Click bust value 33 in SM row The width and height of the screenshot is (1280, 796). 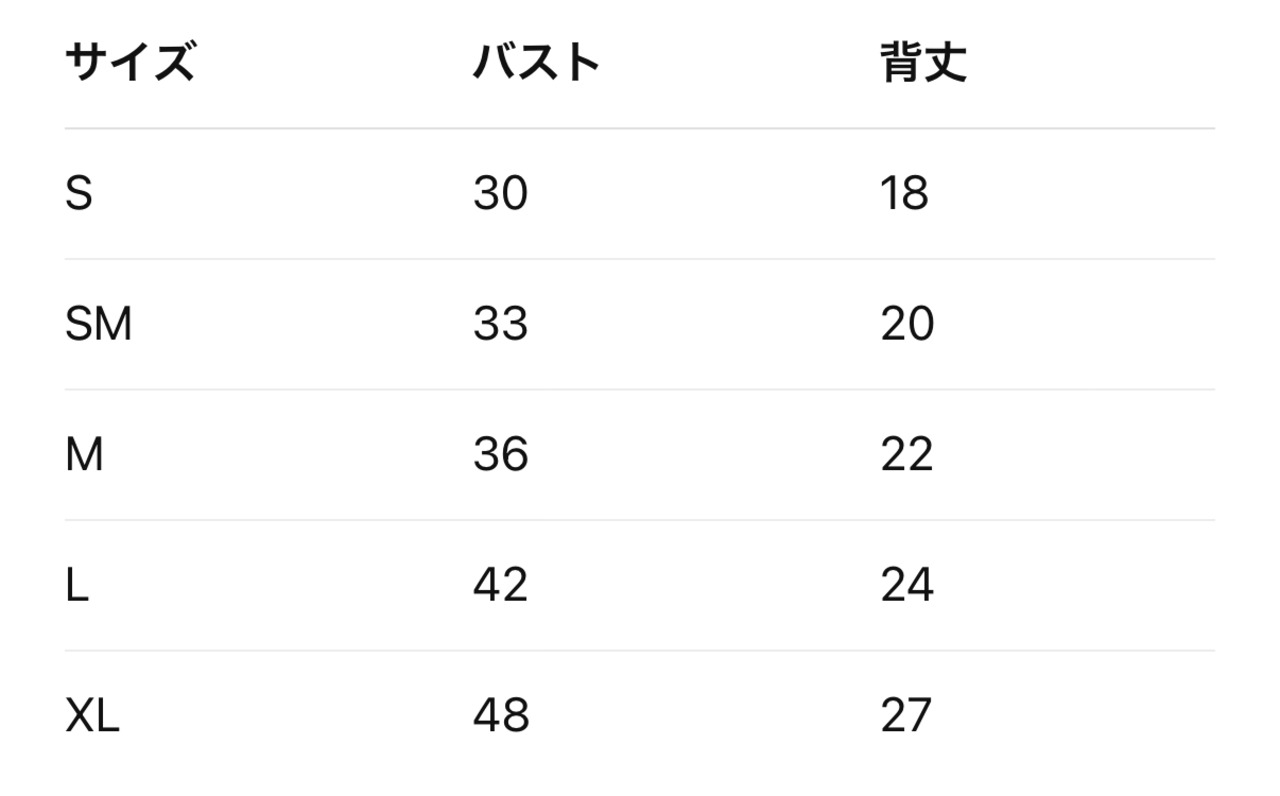[x=500, y=324]
